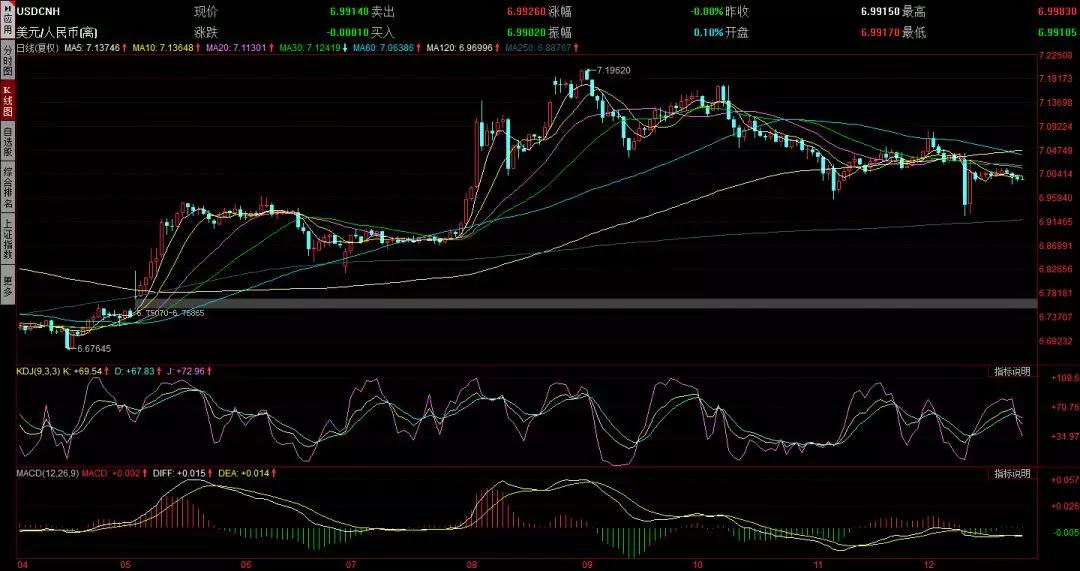Open the 应用 sidebar tab
Screen dimensions: 1080x571
[x=7, y=20]
